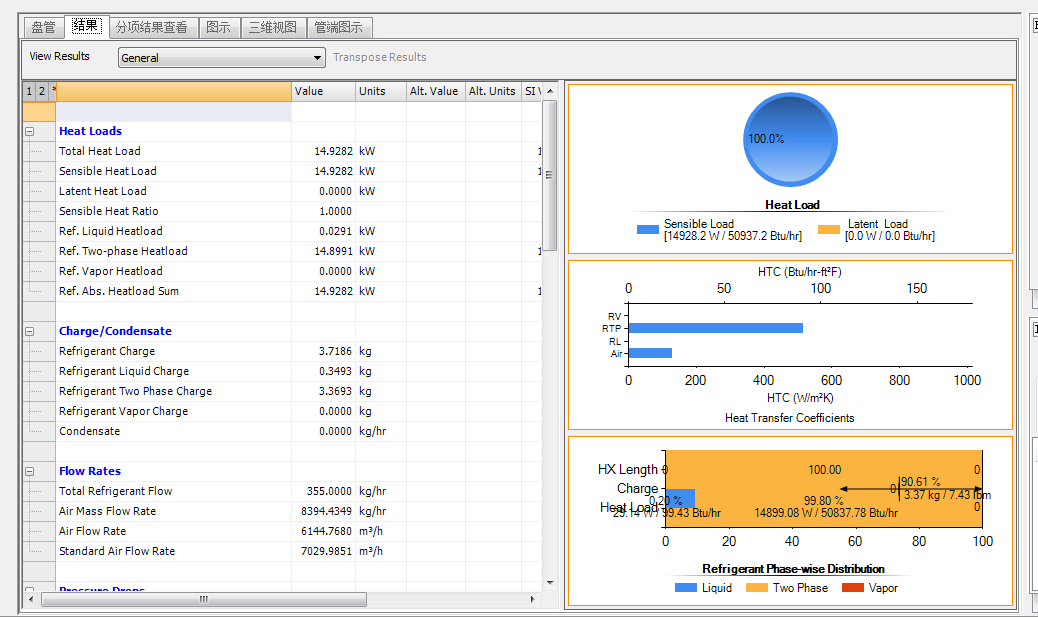Collapse the Heat Loads group
The image size is (1038, 617).
click(x=29, y=131)
